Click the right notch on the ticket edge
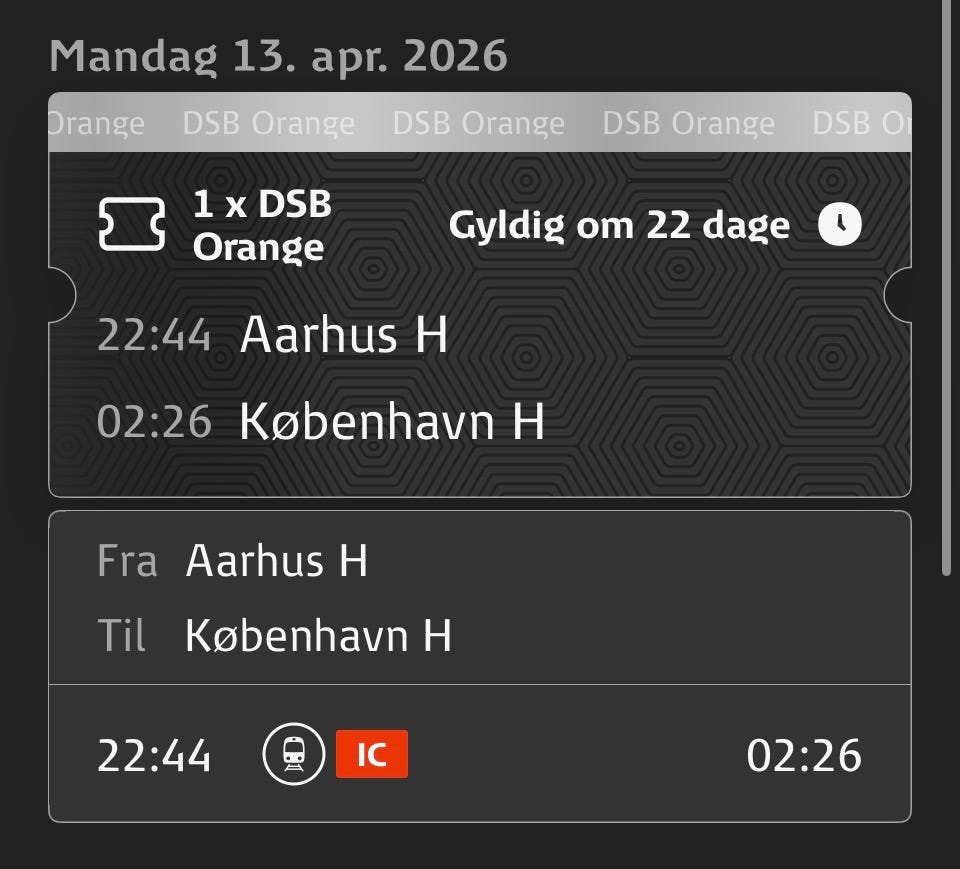This screenshot has width=960, height=869. pyautogui.click(x=899, y=295)
